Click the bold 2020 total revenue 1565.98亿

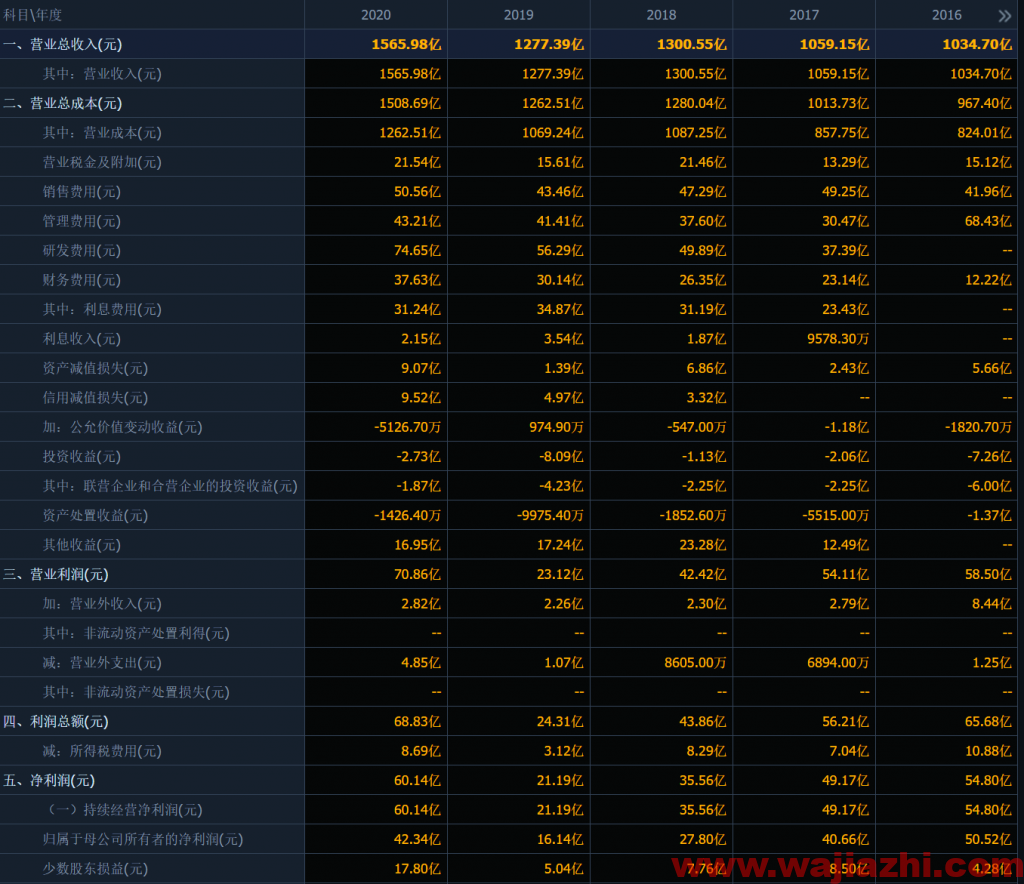(406, 44)
